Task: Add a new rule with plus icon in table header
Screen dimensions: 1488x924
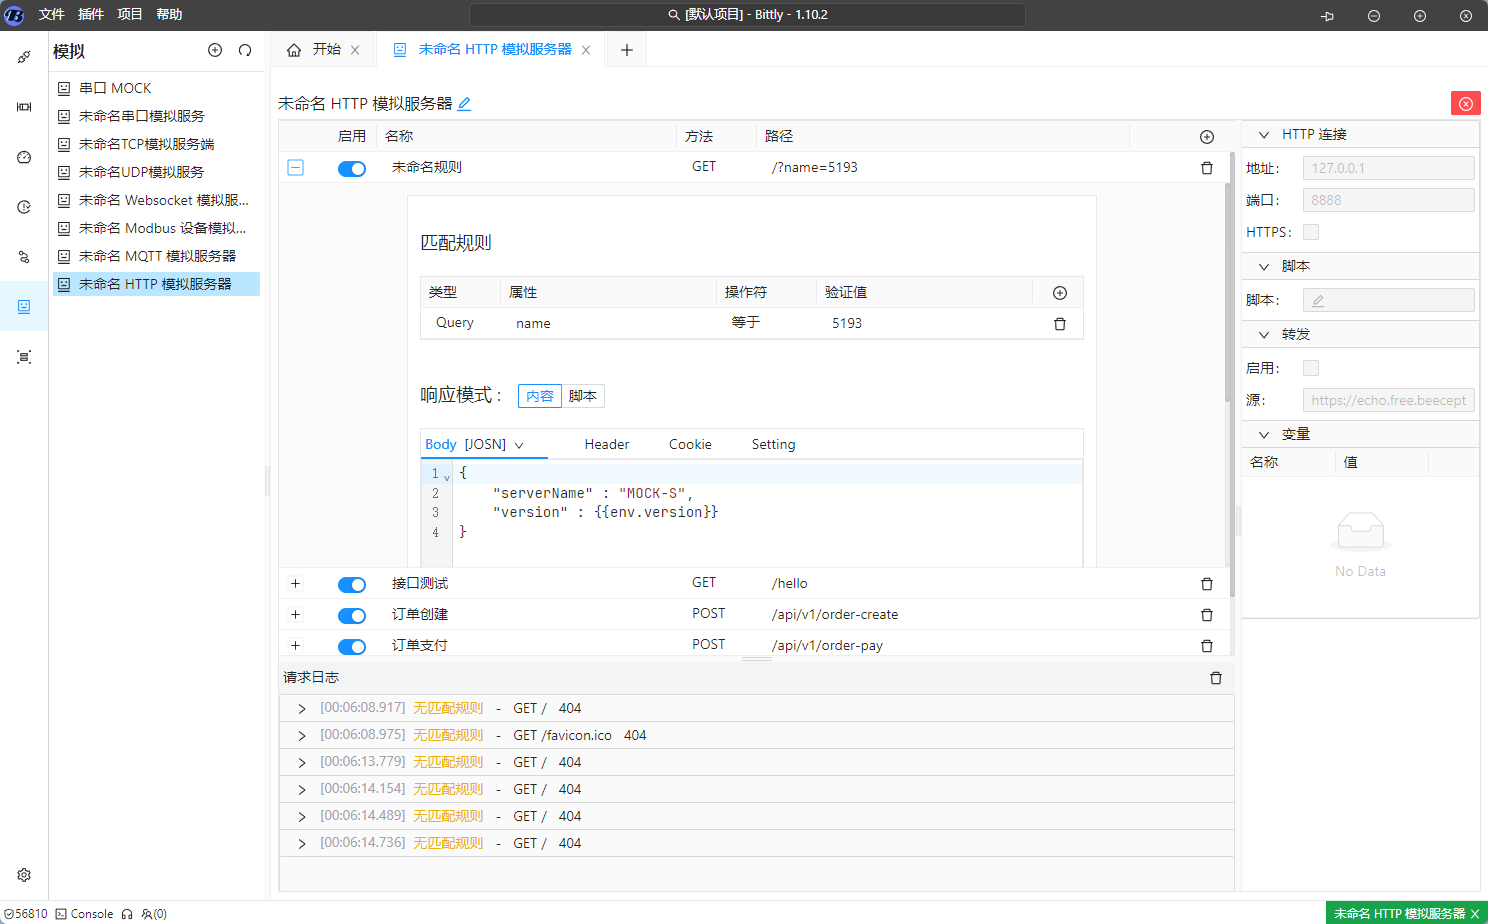Action: coord(1206,137)
